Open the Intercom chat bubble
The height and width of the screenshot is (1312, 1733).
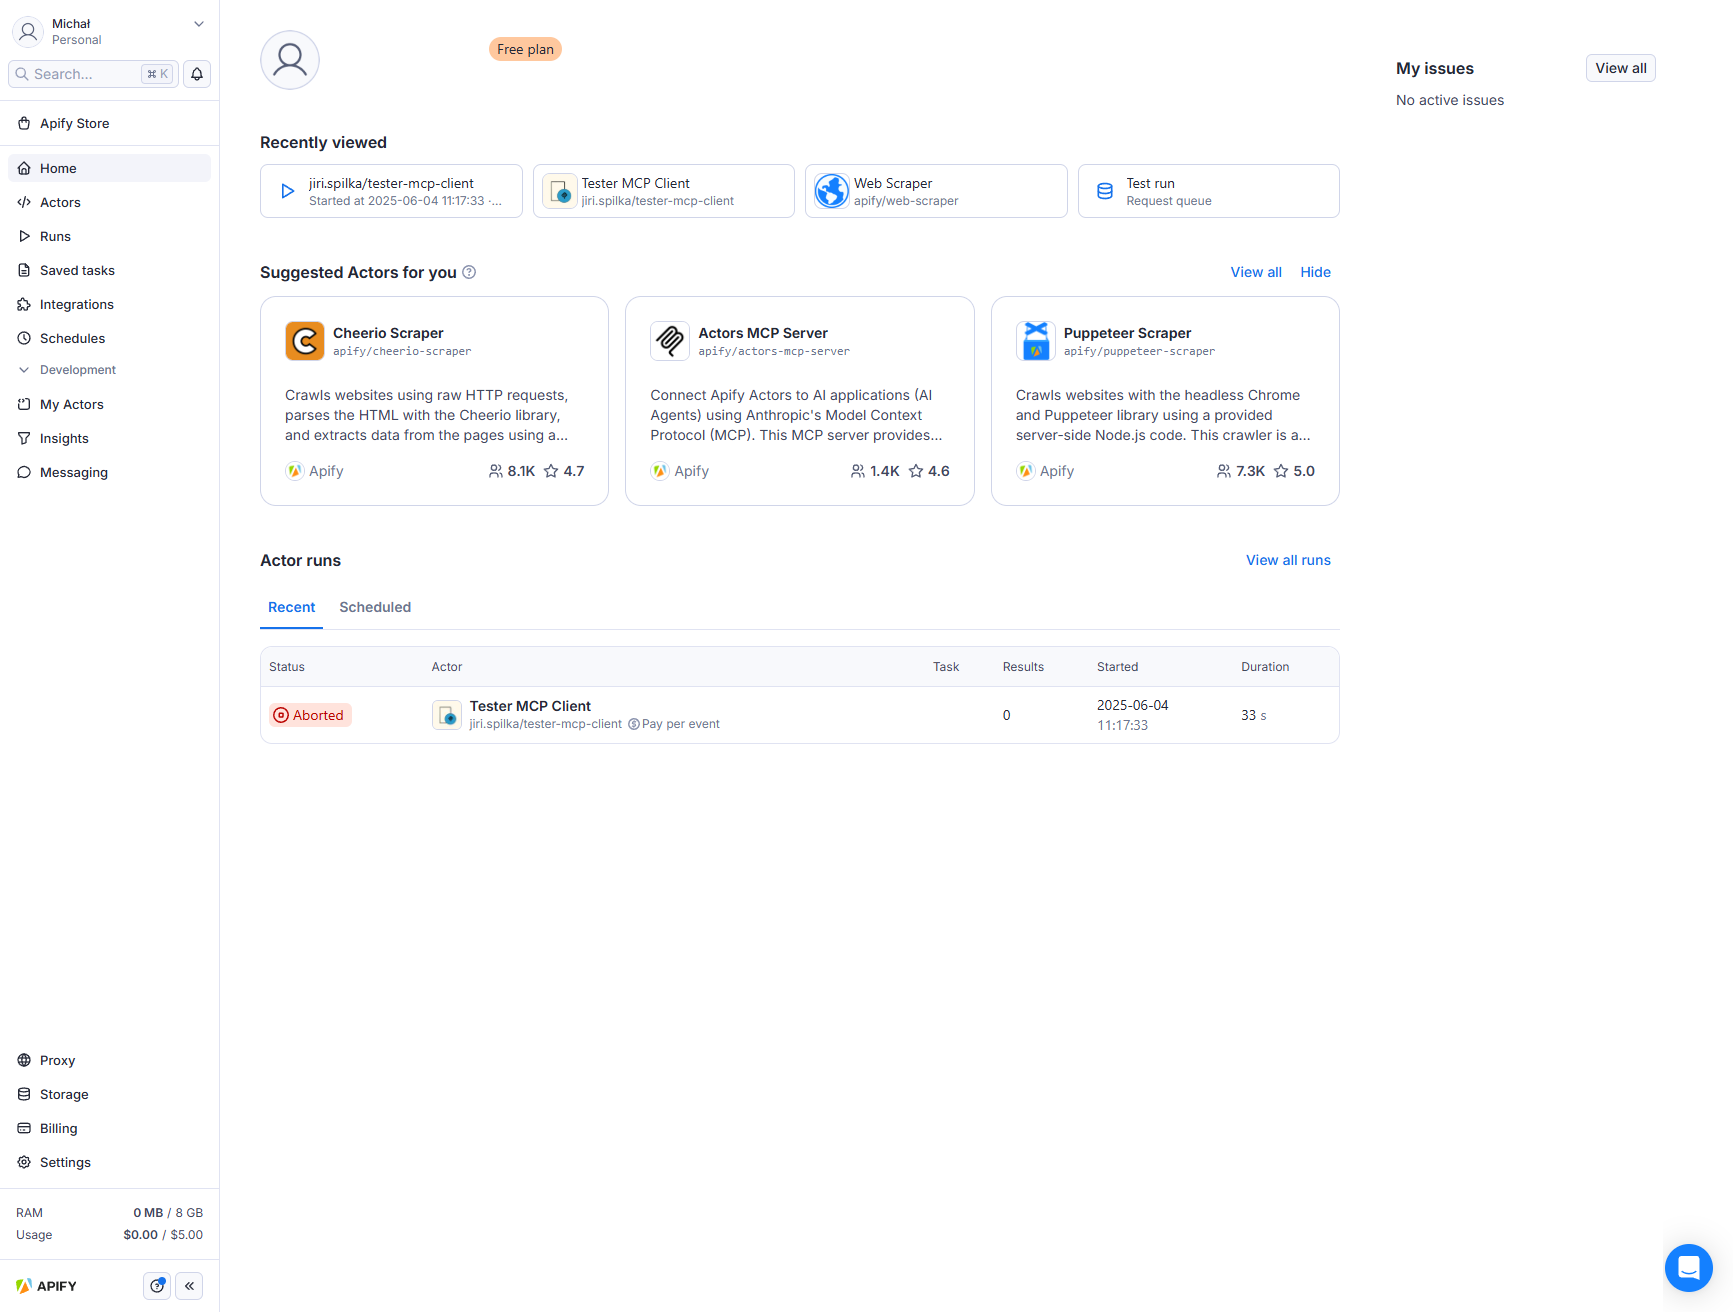point(1689,1268)
